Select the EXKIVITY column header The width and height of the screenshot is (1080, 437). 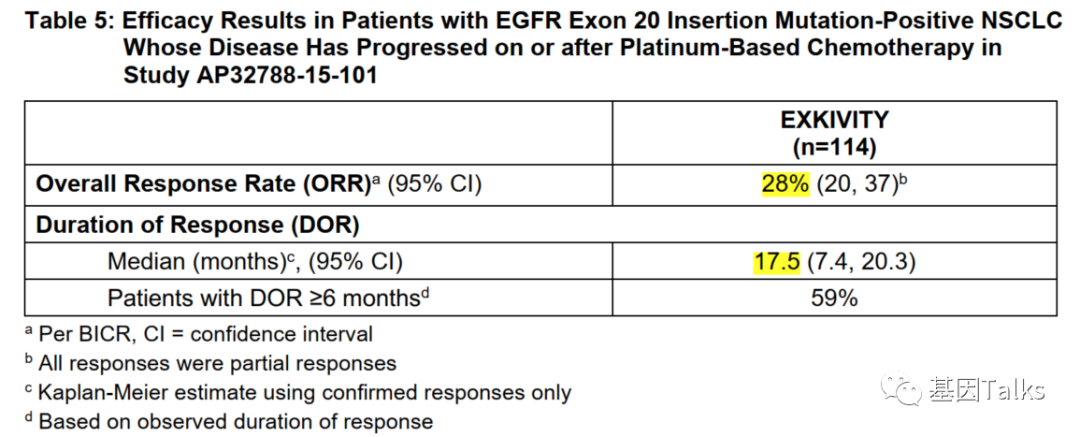(x=834, y=121)
